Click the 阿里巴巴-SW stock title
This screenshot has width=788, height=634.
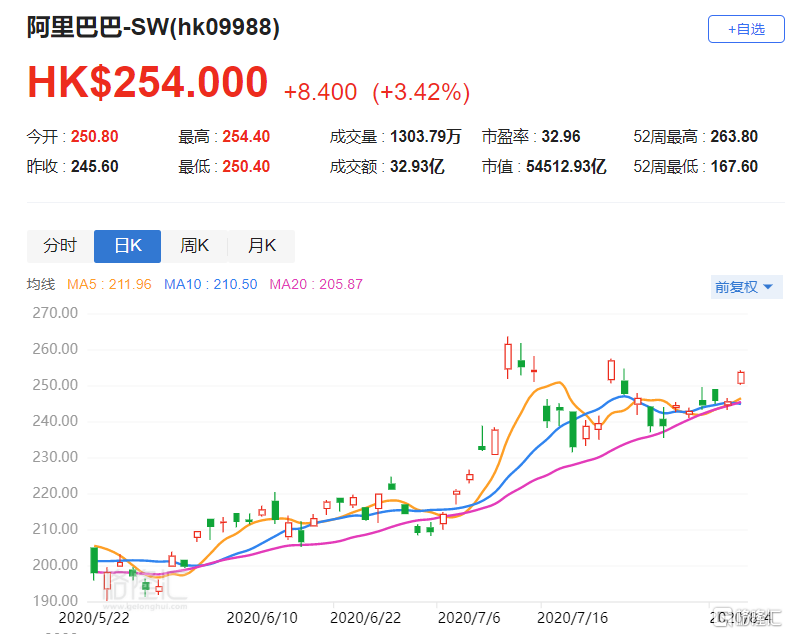click(x=153, y=28)
